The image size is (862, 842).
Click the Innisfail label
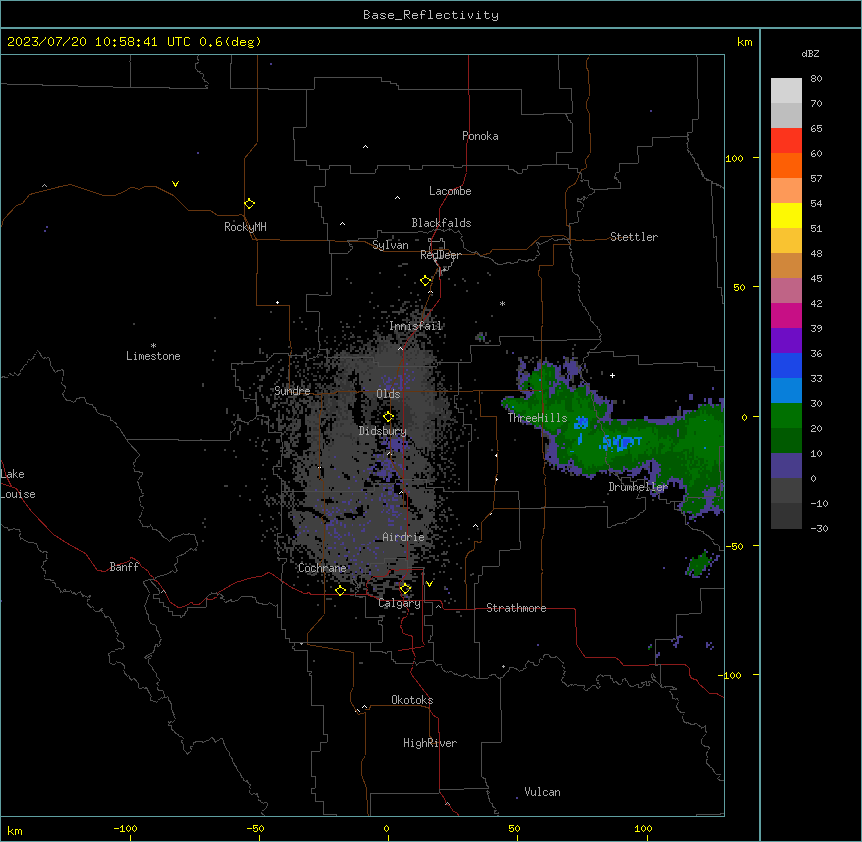pyautogui.click(x=415, y=326)
